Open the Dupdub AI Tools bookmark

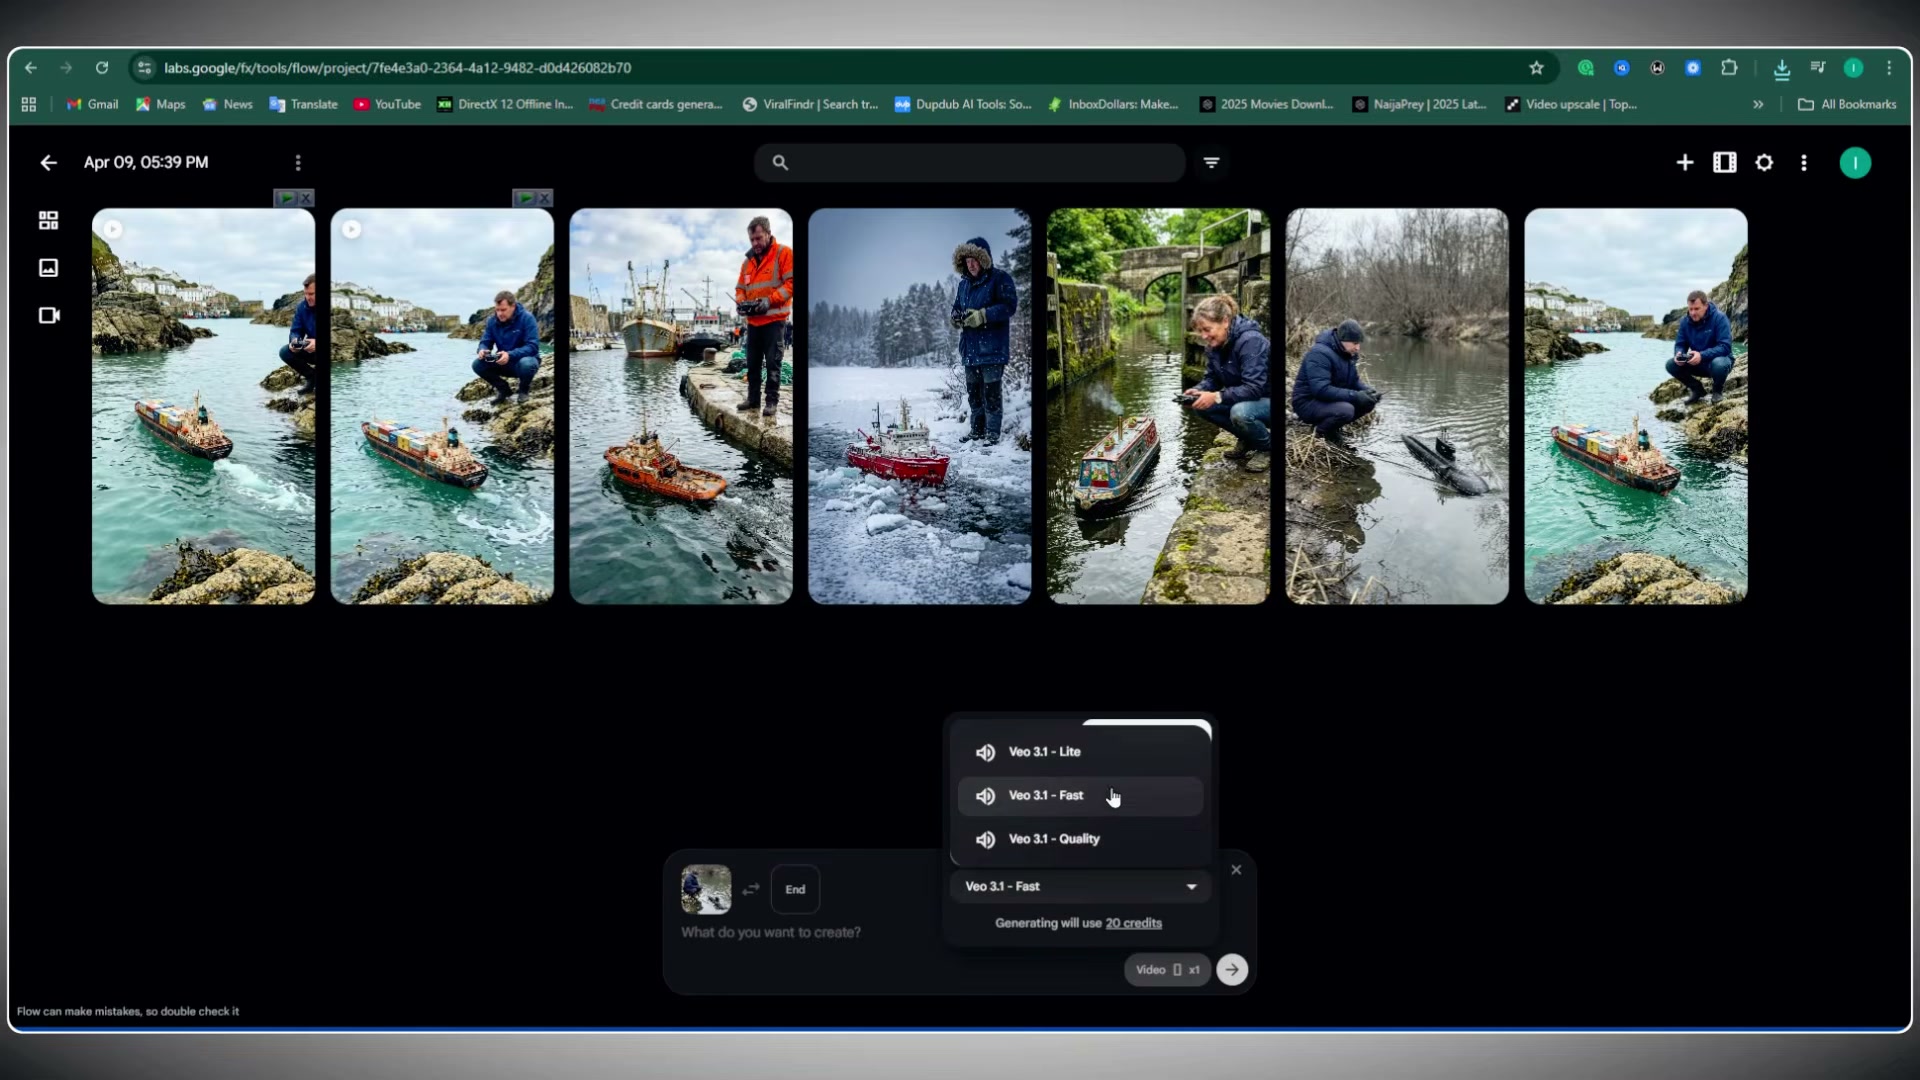(963, 104)
